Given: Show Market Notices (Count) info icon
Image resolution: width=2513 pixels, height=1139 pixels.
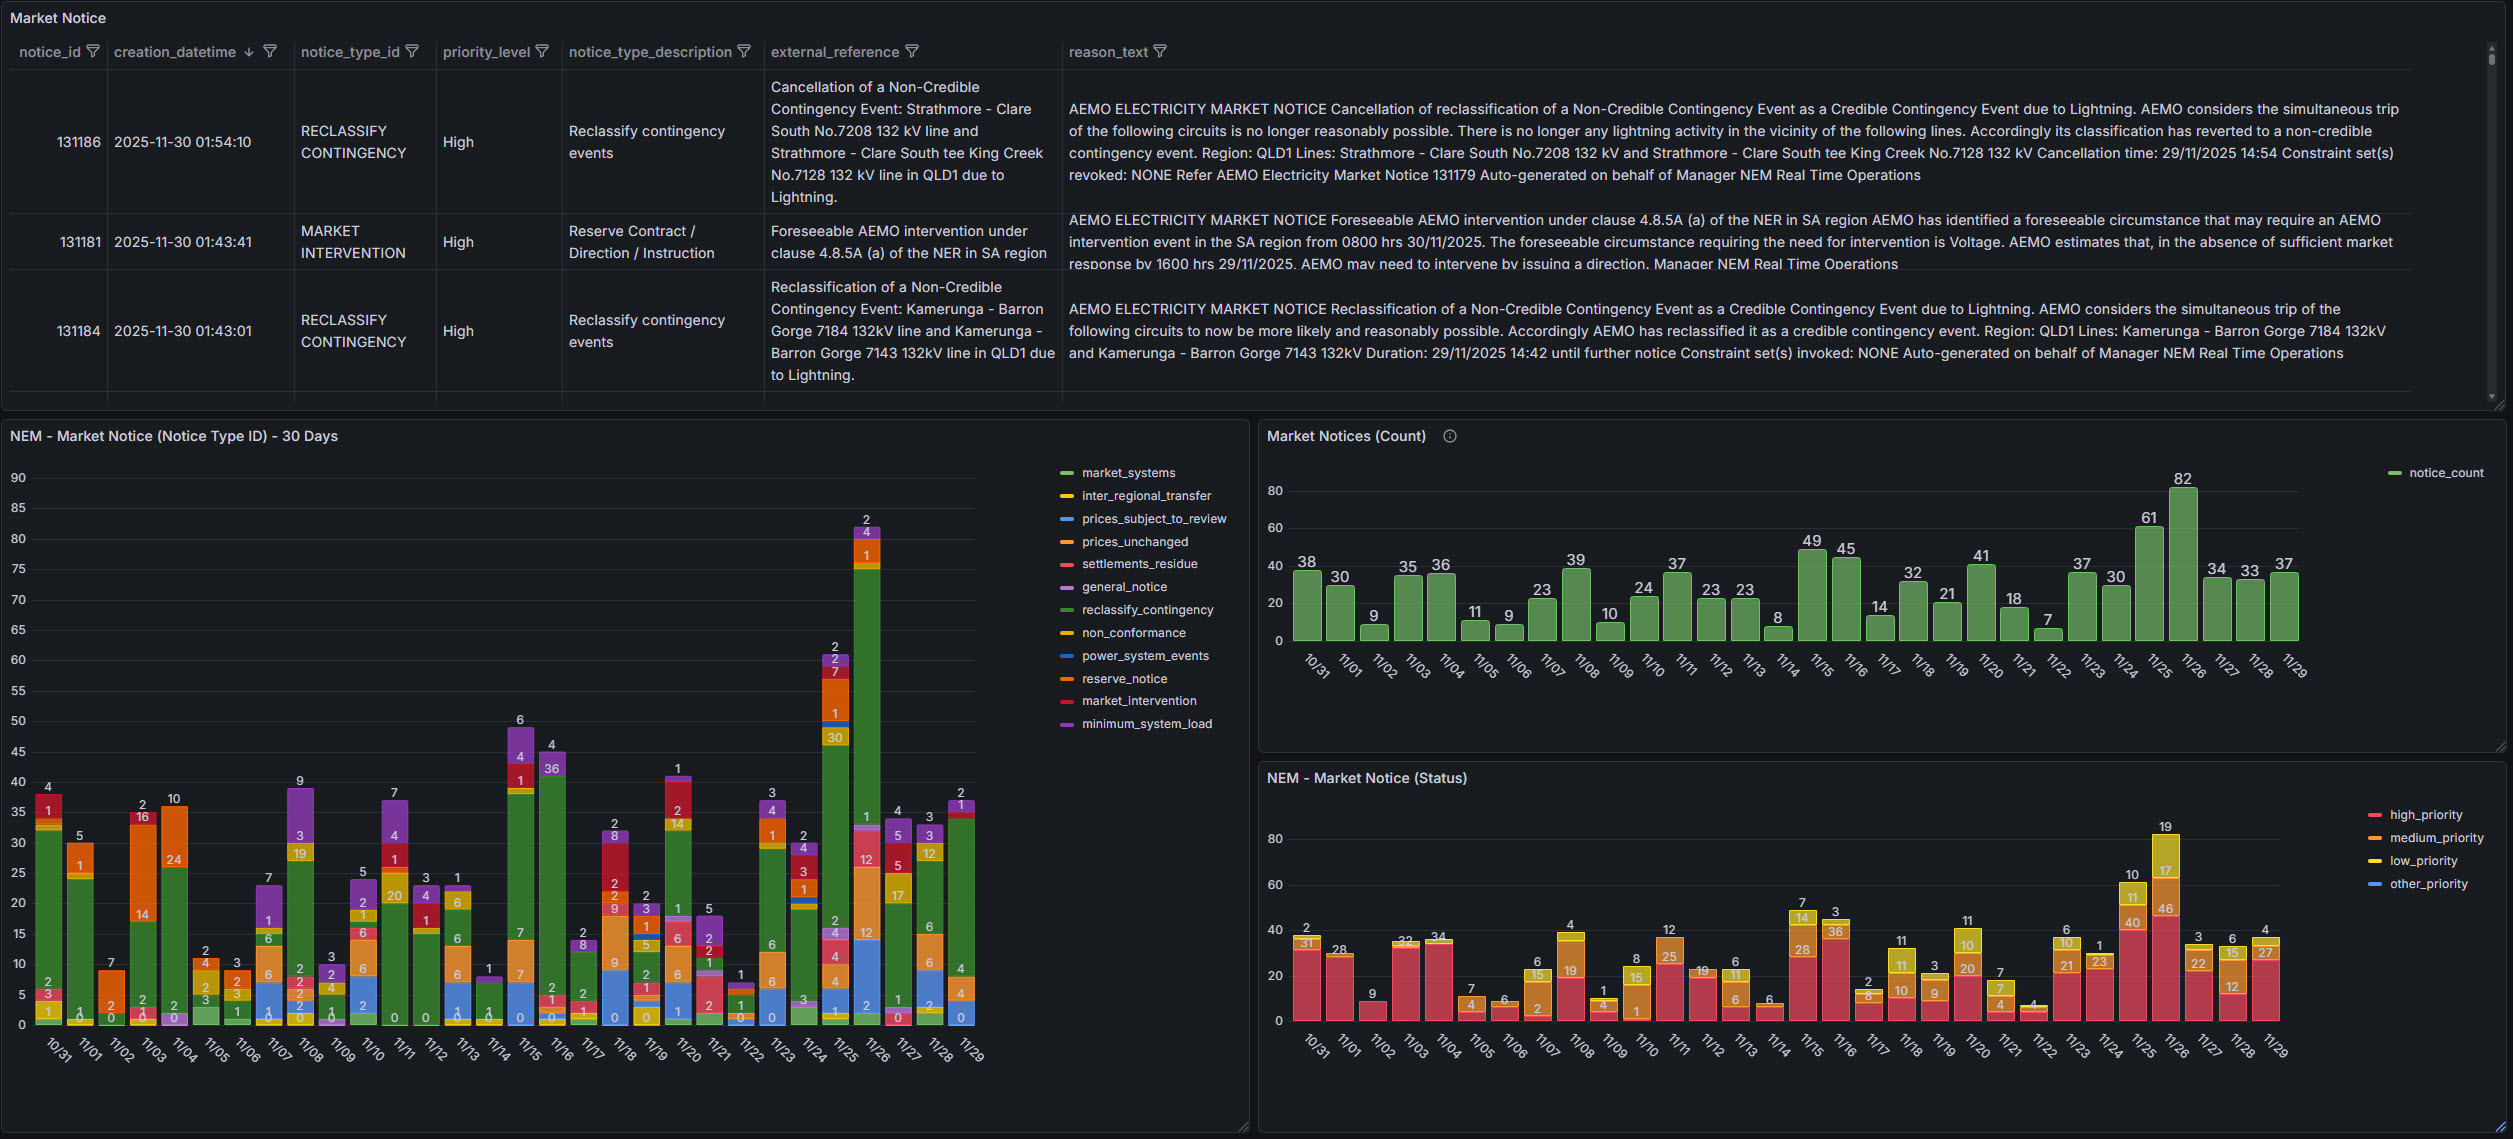Looking at the screenshot, I should pyautogui.click(x=1450, y=436).
